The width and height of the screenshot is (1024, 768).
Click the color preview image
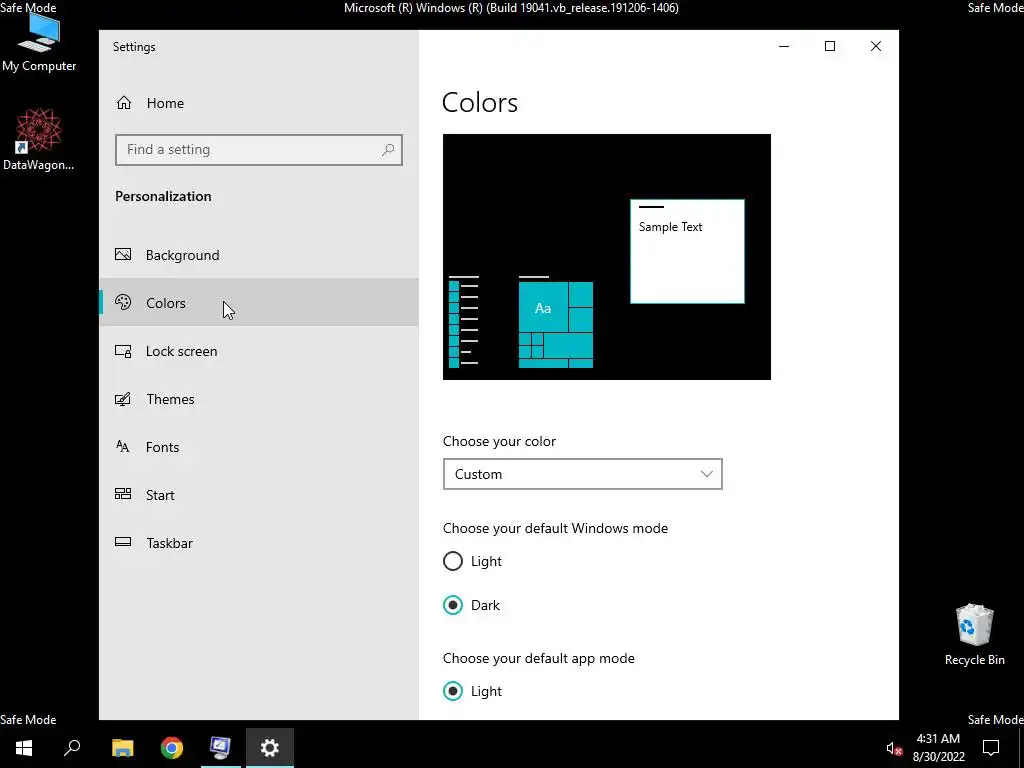(607, 257)
